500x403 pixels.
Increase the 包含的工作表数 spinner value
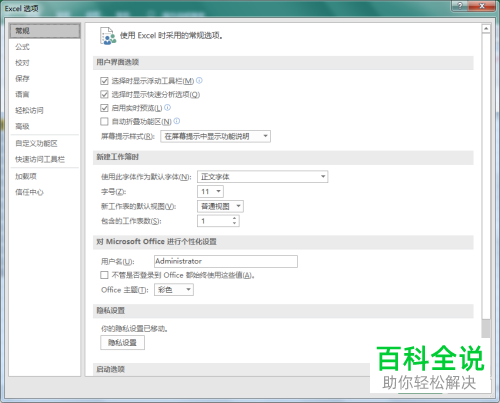[x=235, y=218]
